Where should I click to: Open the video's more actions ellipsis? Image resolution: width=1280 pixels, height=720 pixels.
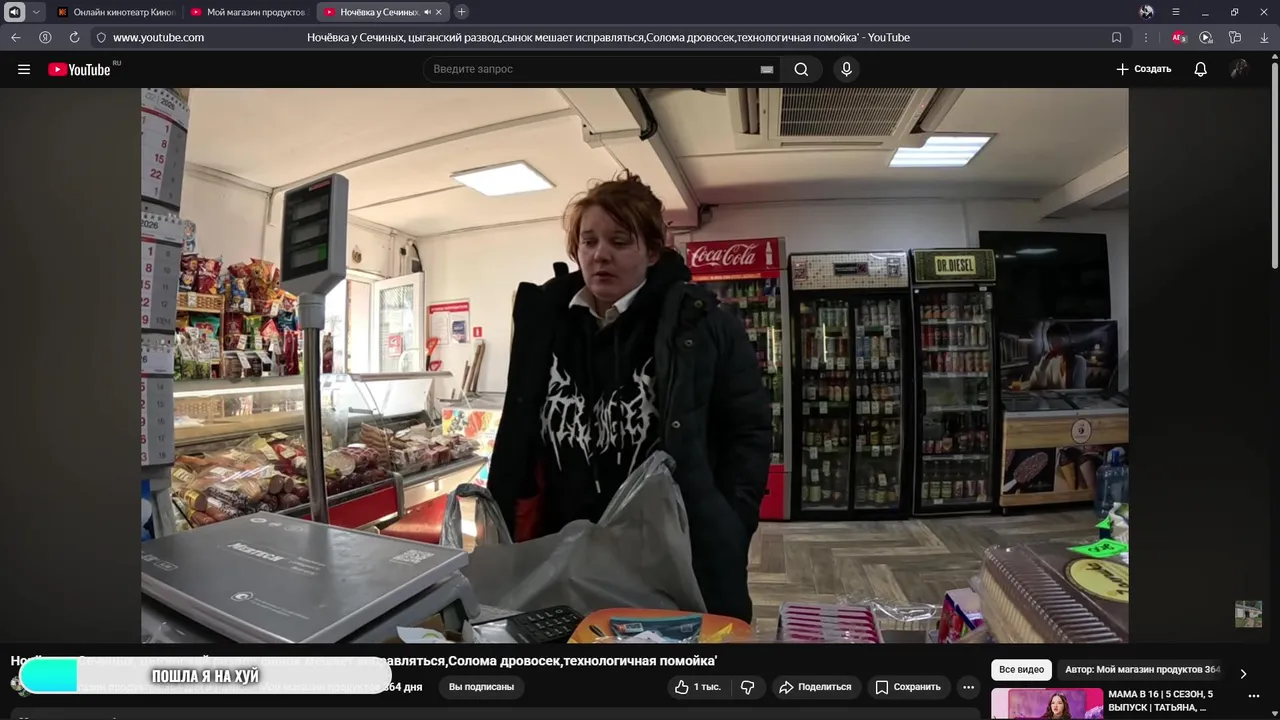[968, 687]
